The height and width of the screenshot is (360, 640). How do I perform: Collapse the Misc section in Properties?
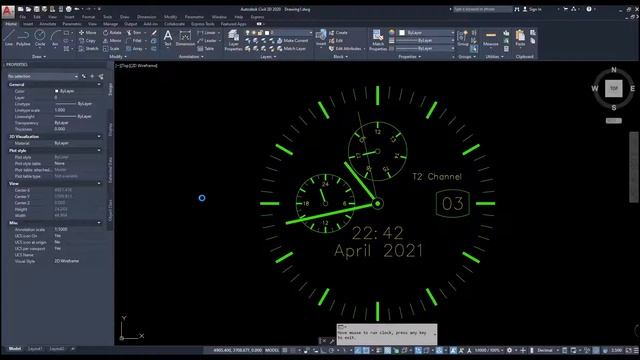[99, 223]
